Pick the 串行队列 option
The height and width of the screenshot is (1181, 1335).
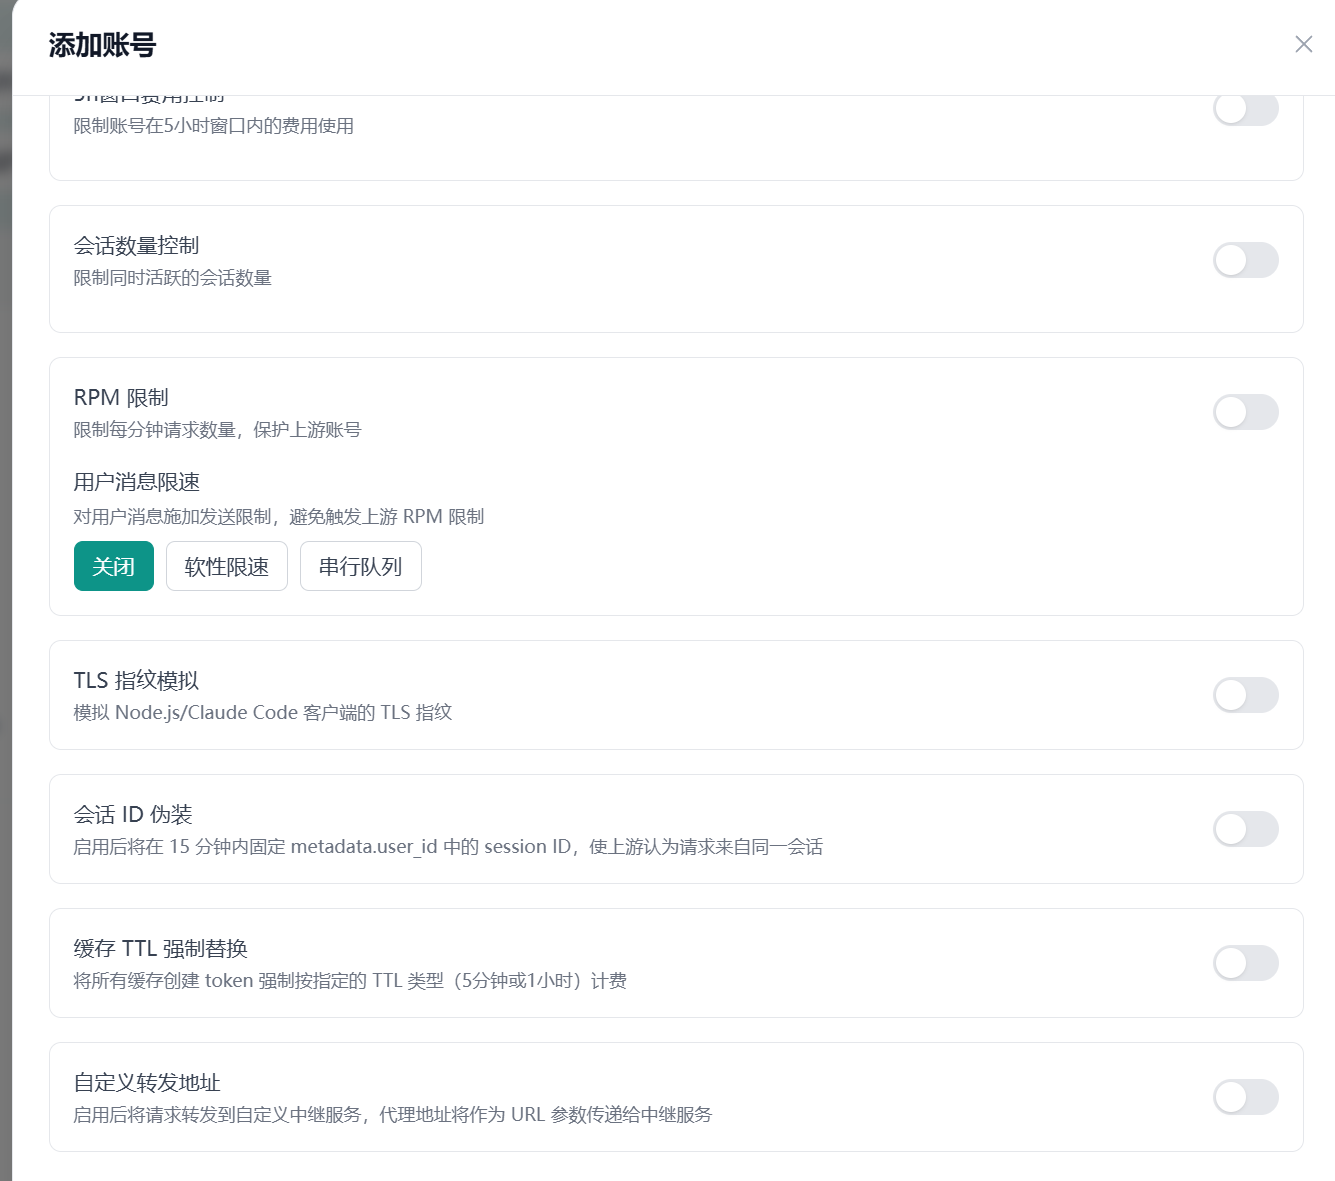(360, 566)
